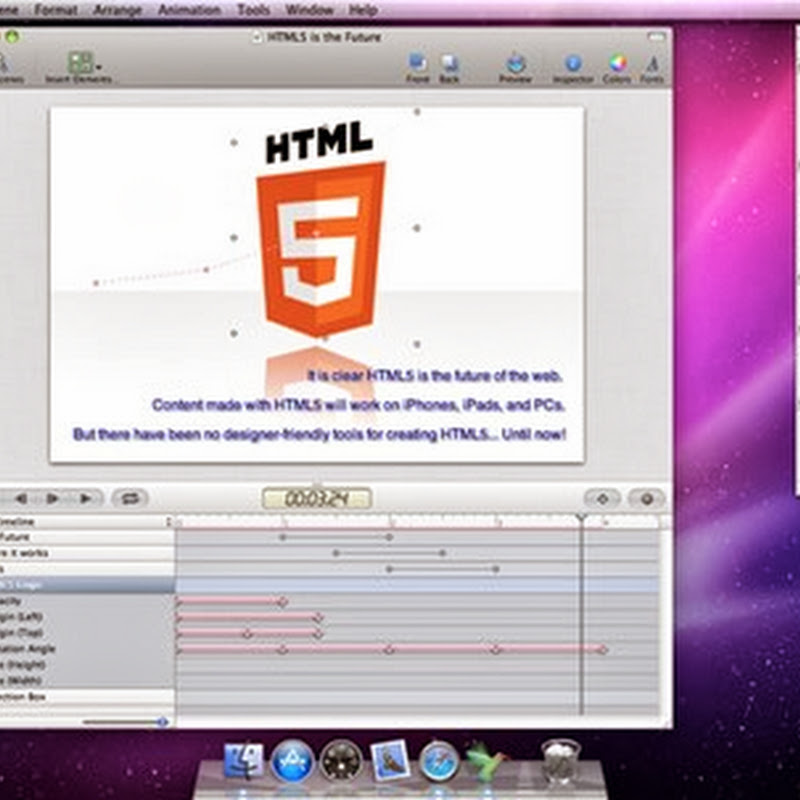Open the Window menu
Screen dimensions: 800x800
[309, 10]
